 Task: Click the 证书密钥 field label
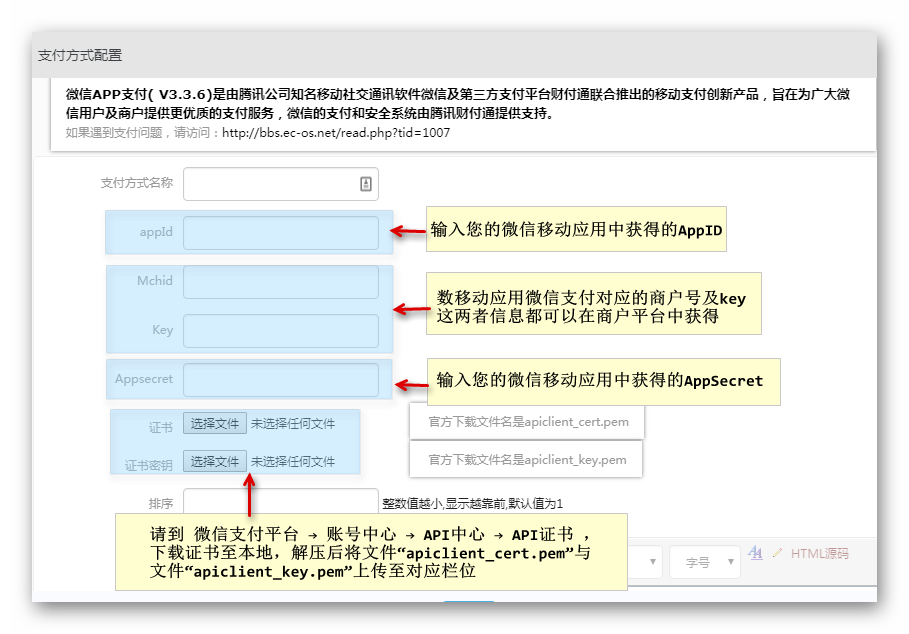coord(149,465)
